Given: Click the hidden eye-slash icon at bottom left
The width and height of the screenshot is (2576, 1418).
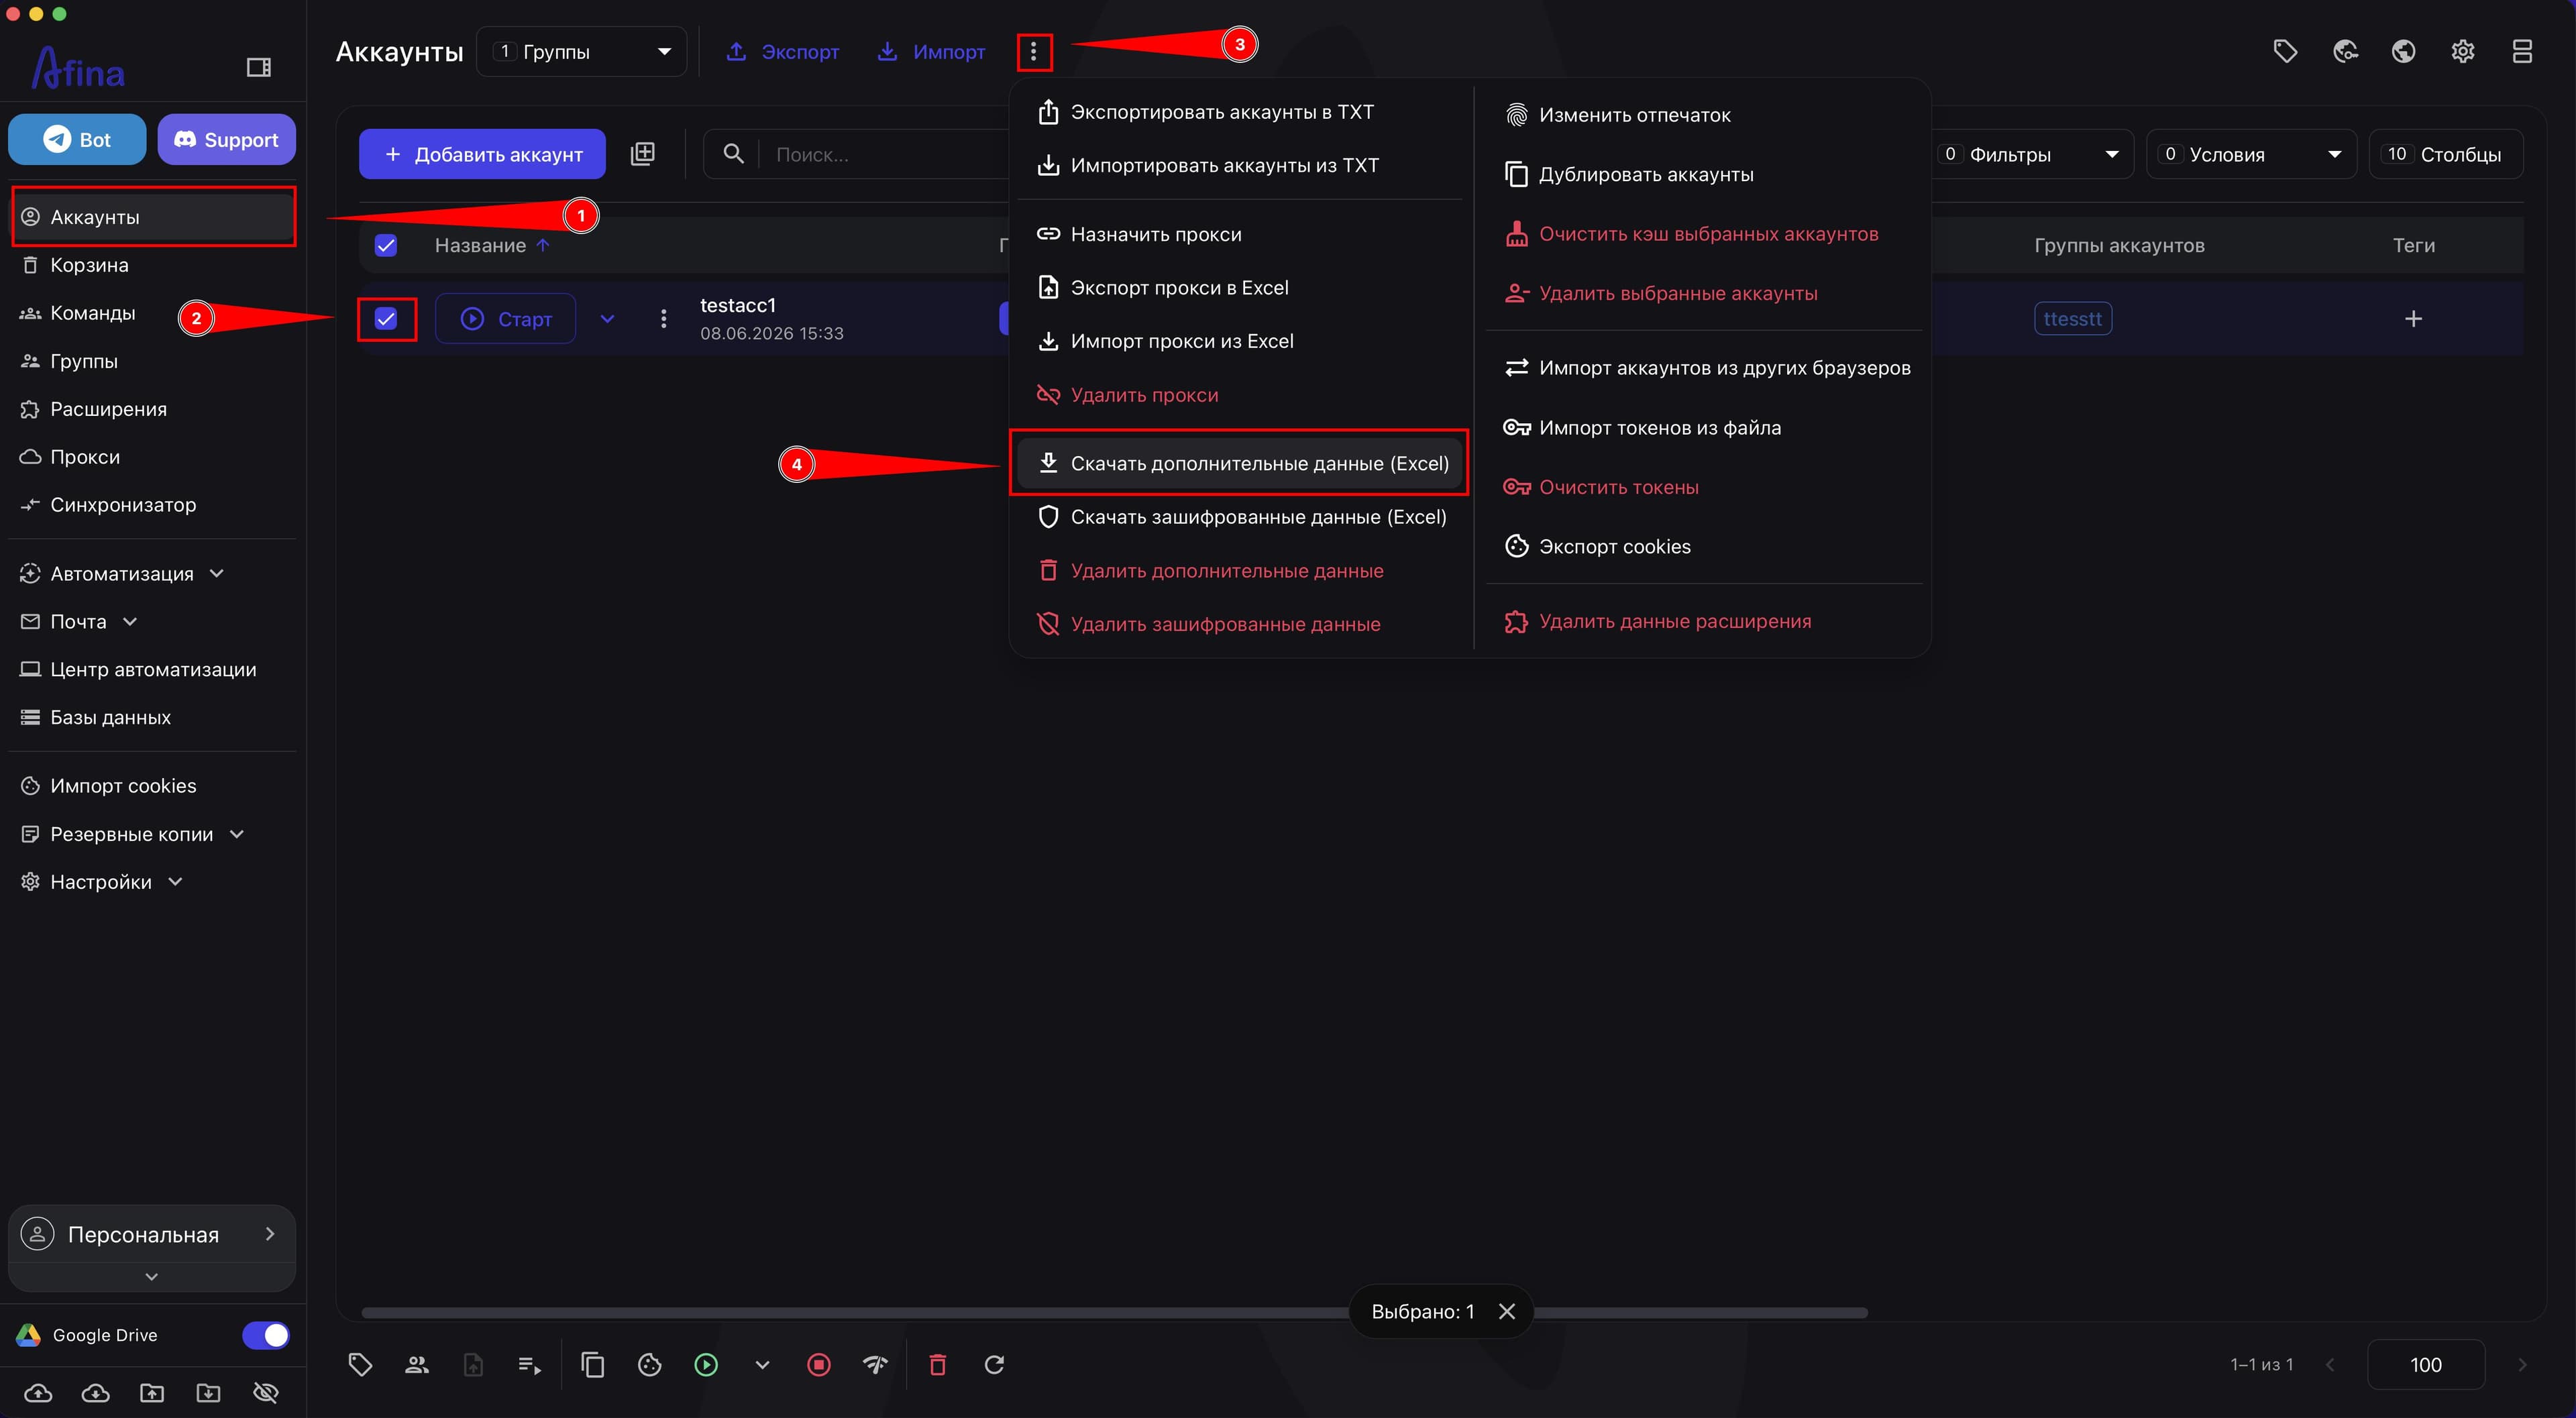Looking at the screenshot, I should 265,1393.
